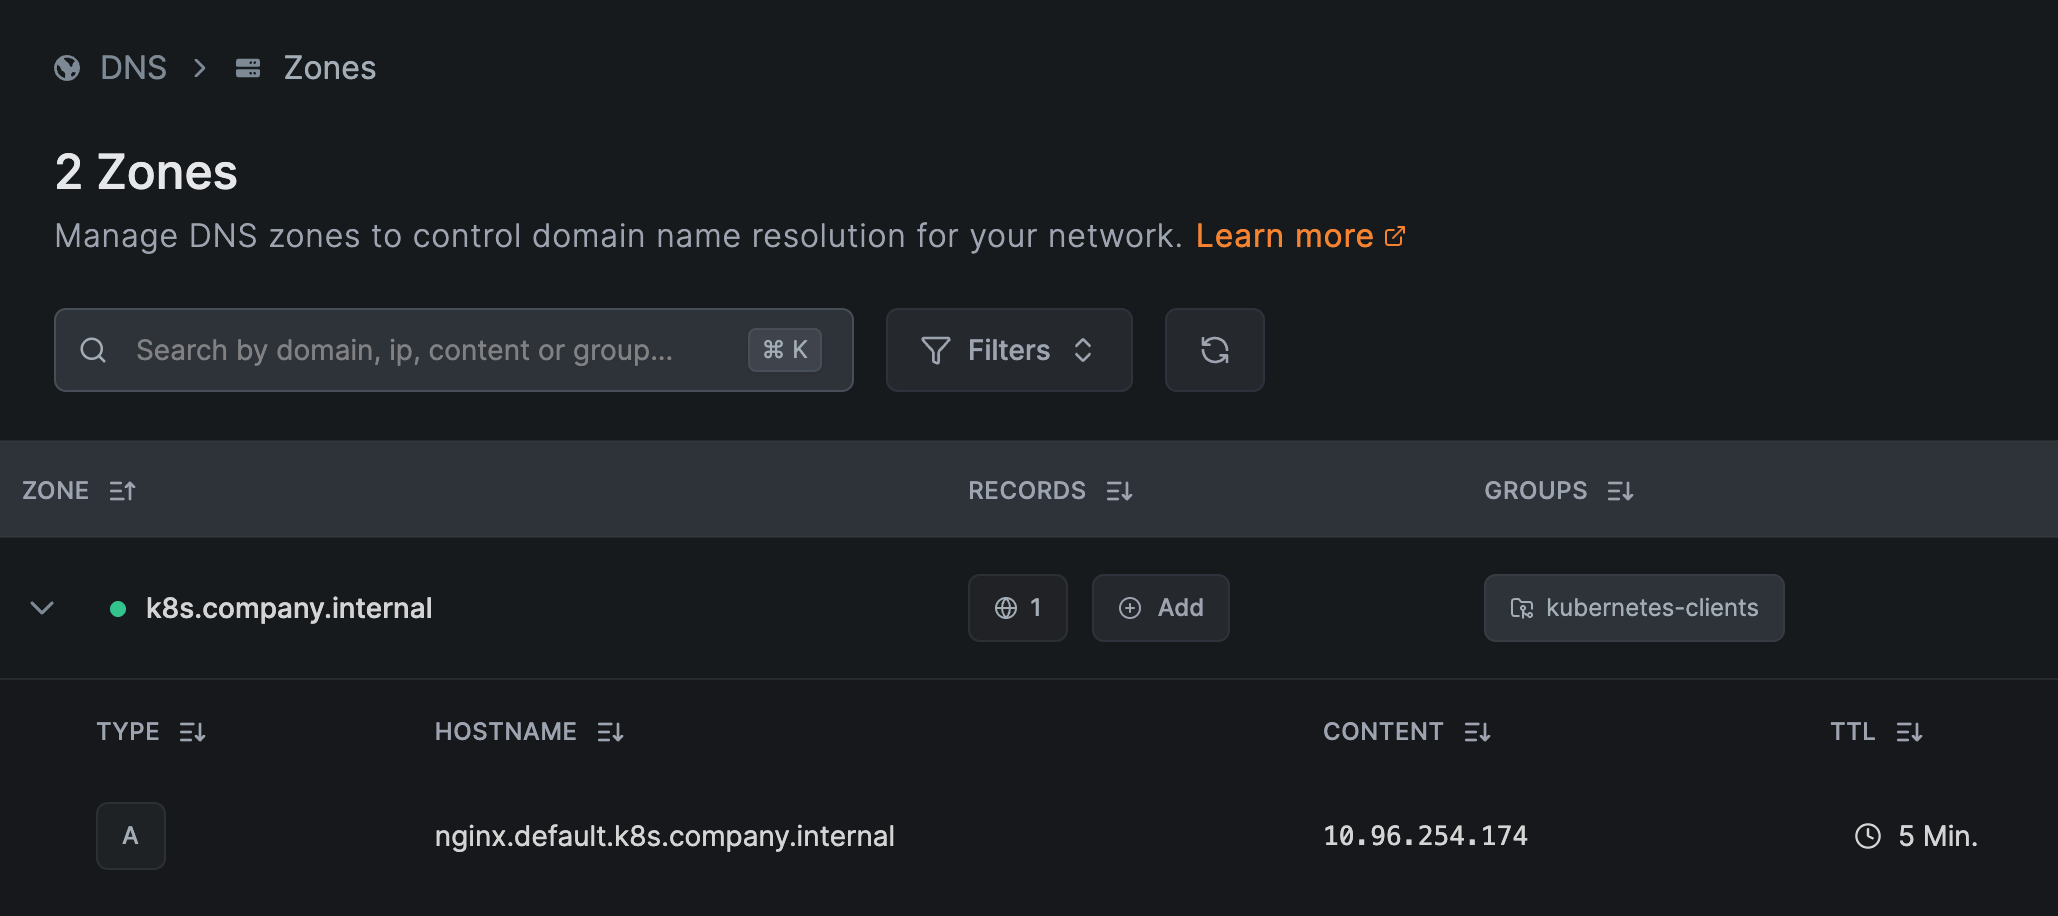
Task: Click the TYPE column header label
Action: pos(128,732)
